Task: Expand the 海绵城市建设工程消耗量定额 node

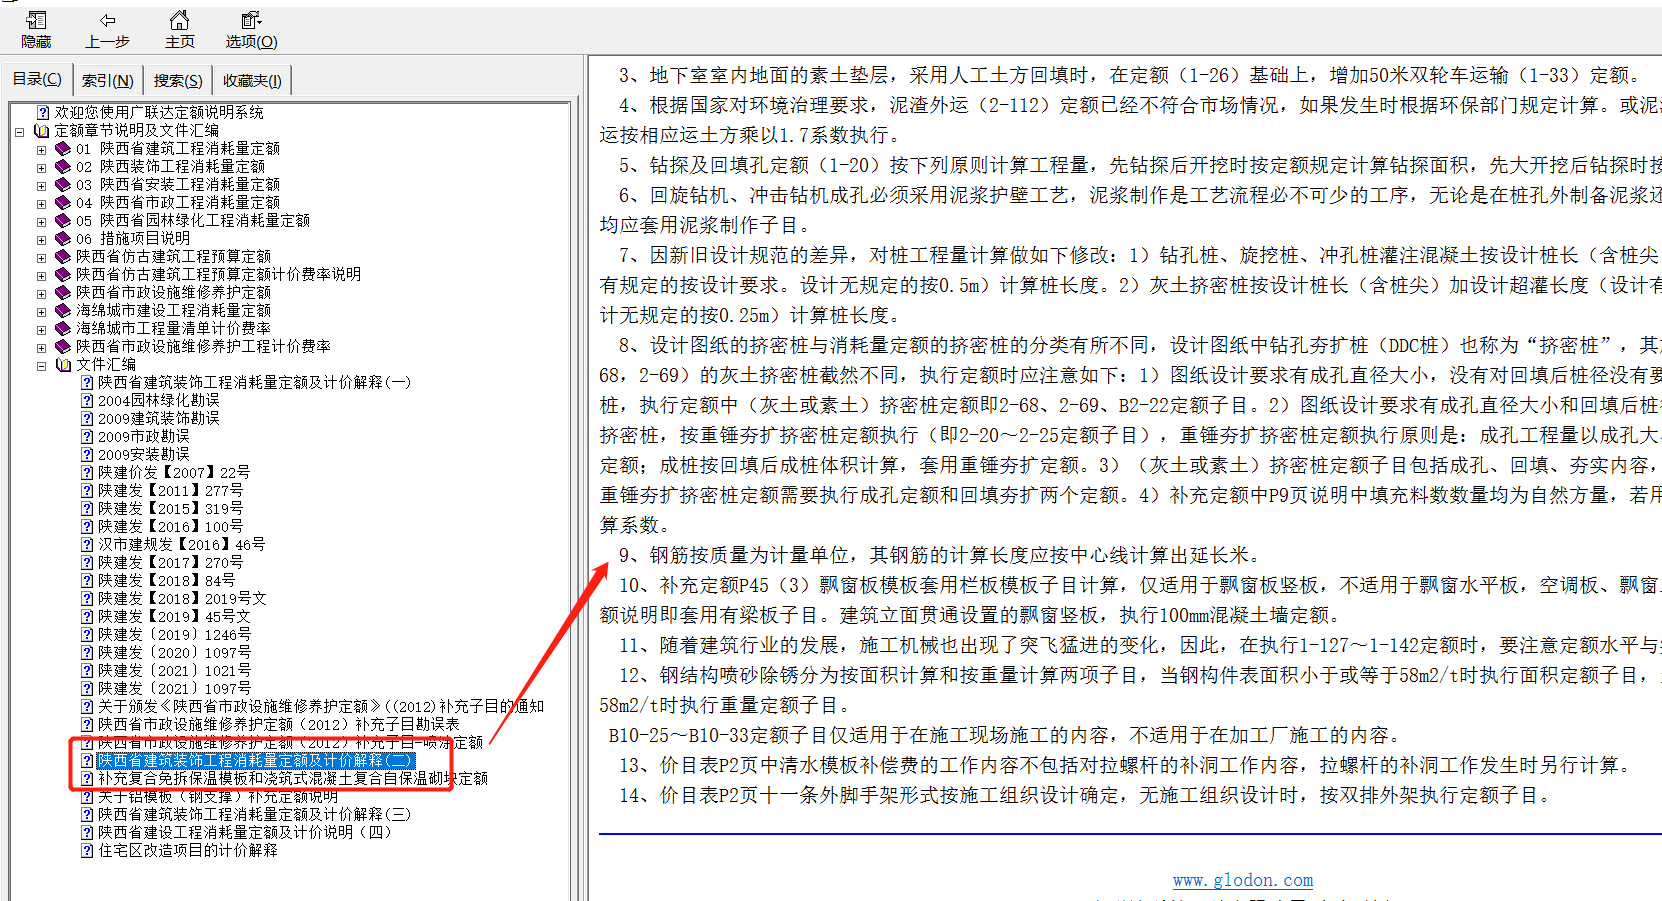Action: tap(42, 311)
